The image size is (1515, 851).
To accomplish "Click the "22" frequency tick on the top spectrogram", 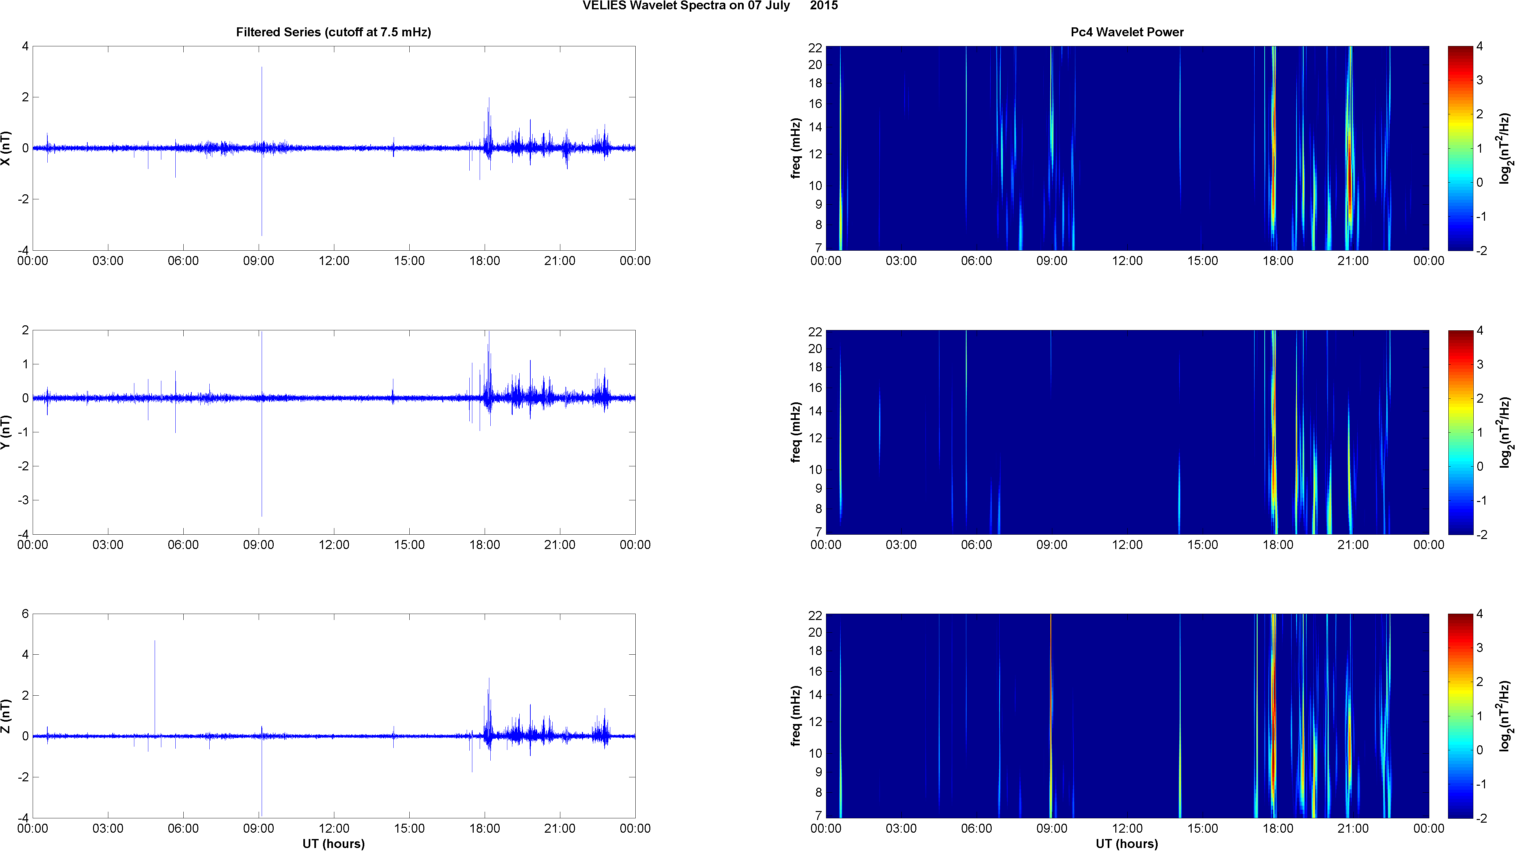I will (815, 47).
